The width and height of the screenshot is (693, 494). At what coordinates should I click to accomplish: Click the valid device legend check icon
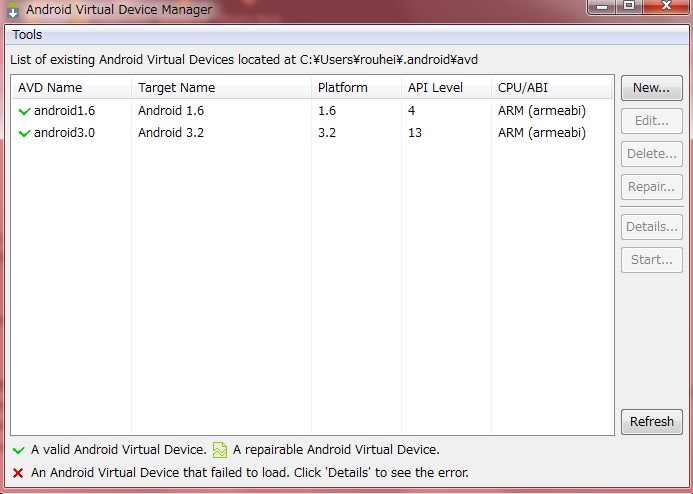tap(19, 450)
